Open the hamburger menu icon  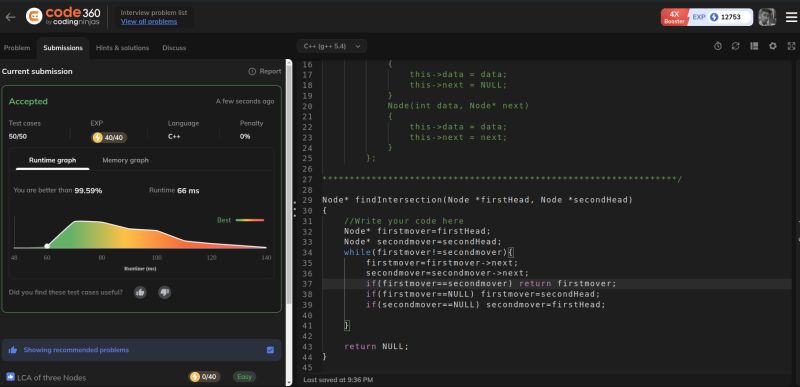791,17
